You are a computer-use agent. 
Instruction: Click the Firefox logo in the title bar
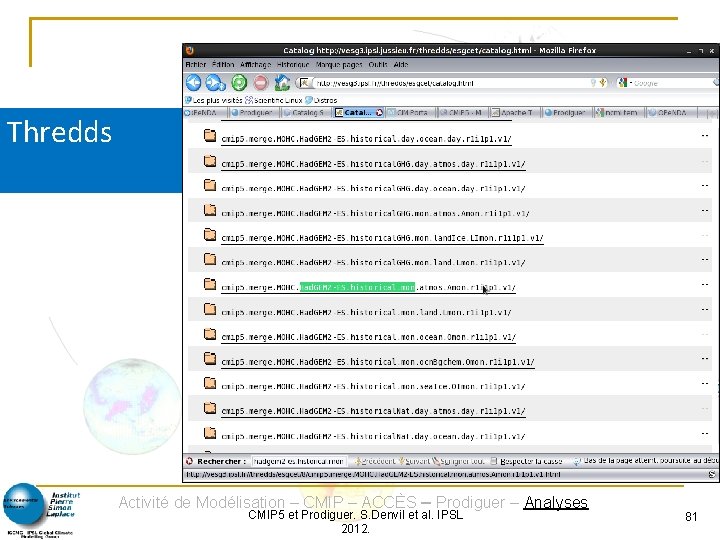190,51
